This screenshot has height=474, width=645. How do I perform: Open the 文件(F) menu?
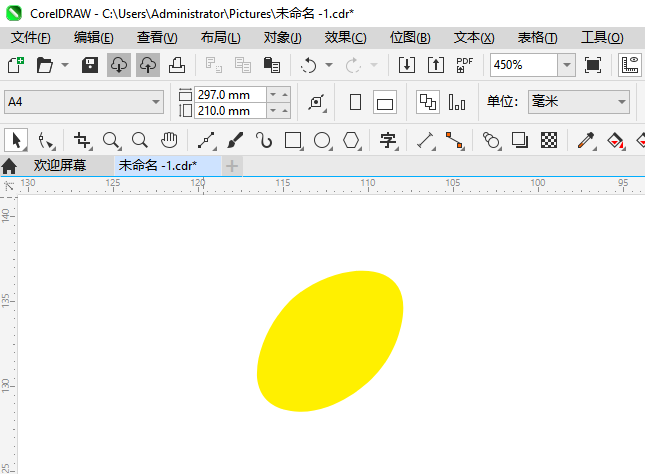(x=31, y=37)
